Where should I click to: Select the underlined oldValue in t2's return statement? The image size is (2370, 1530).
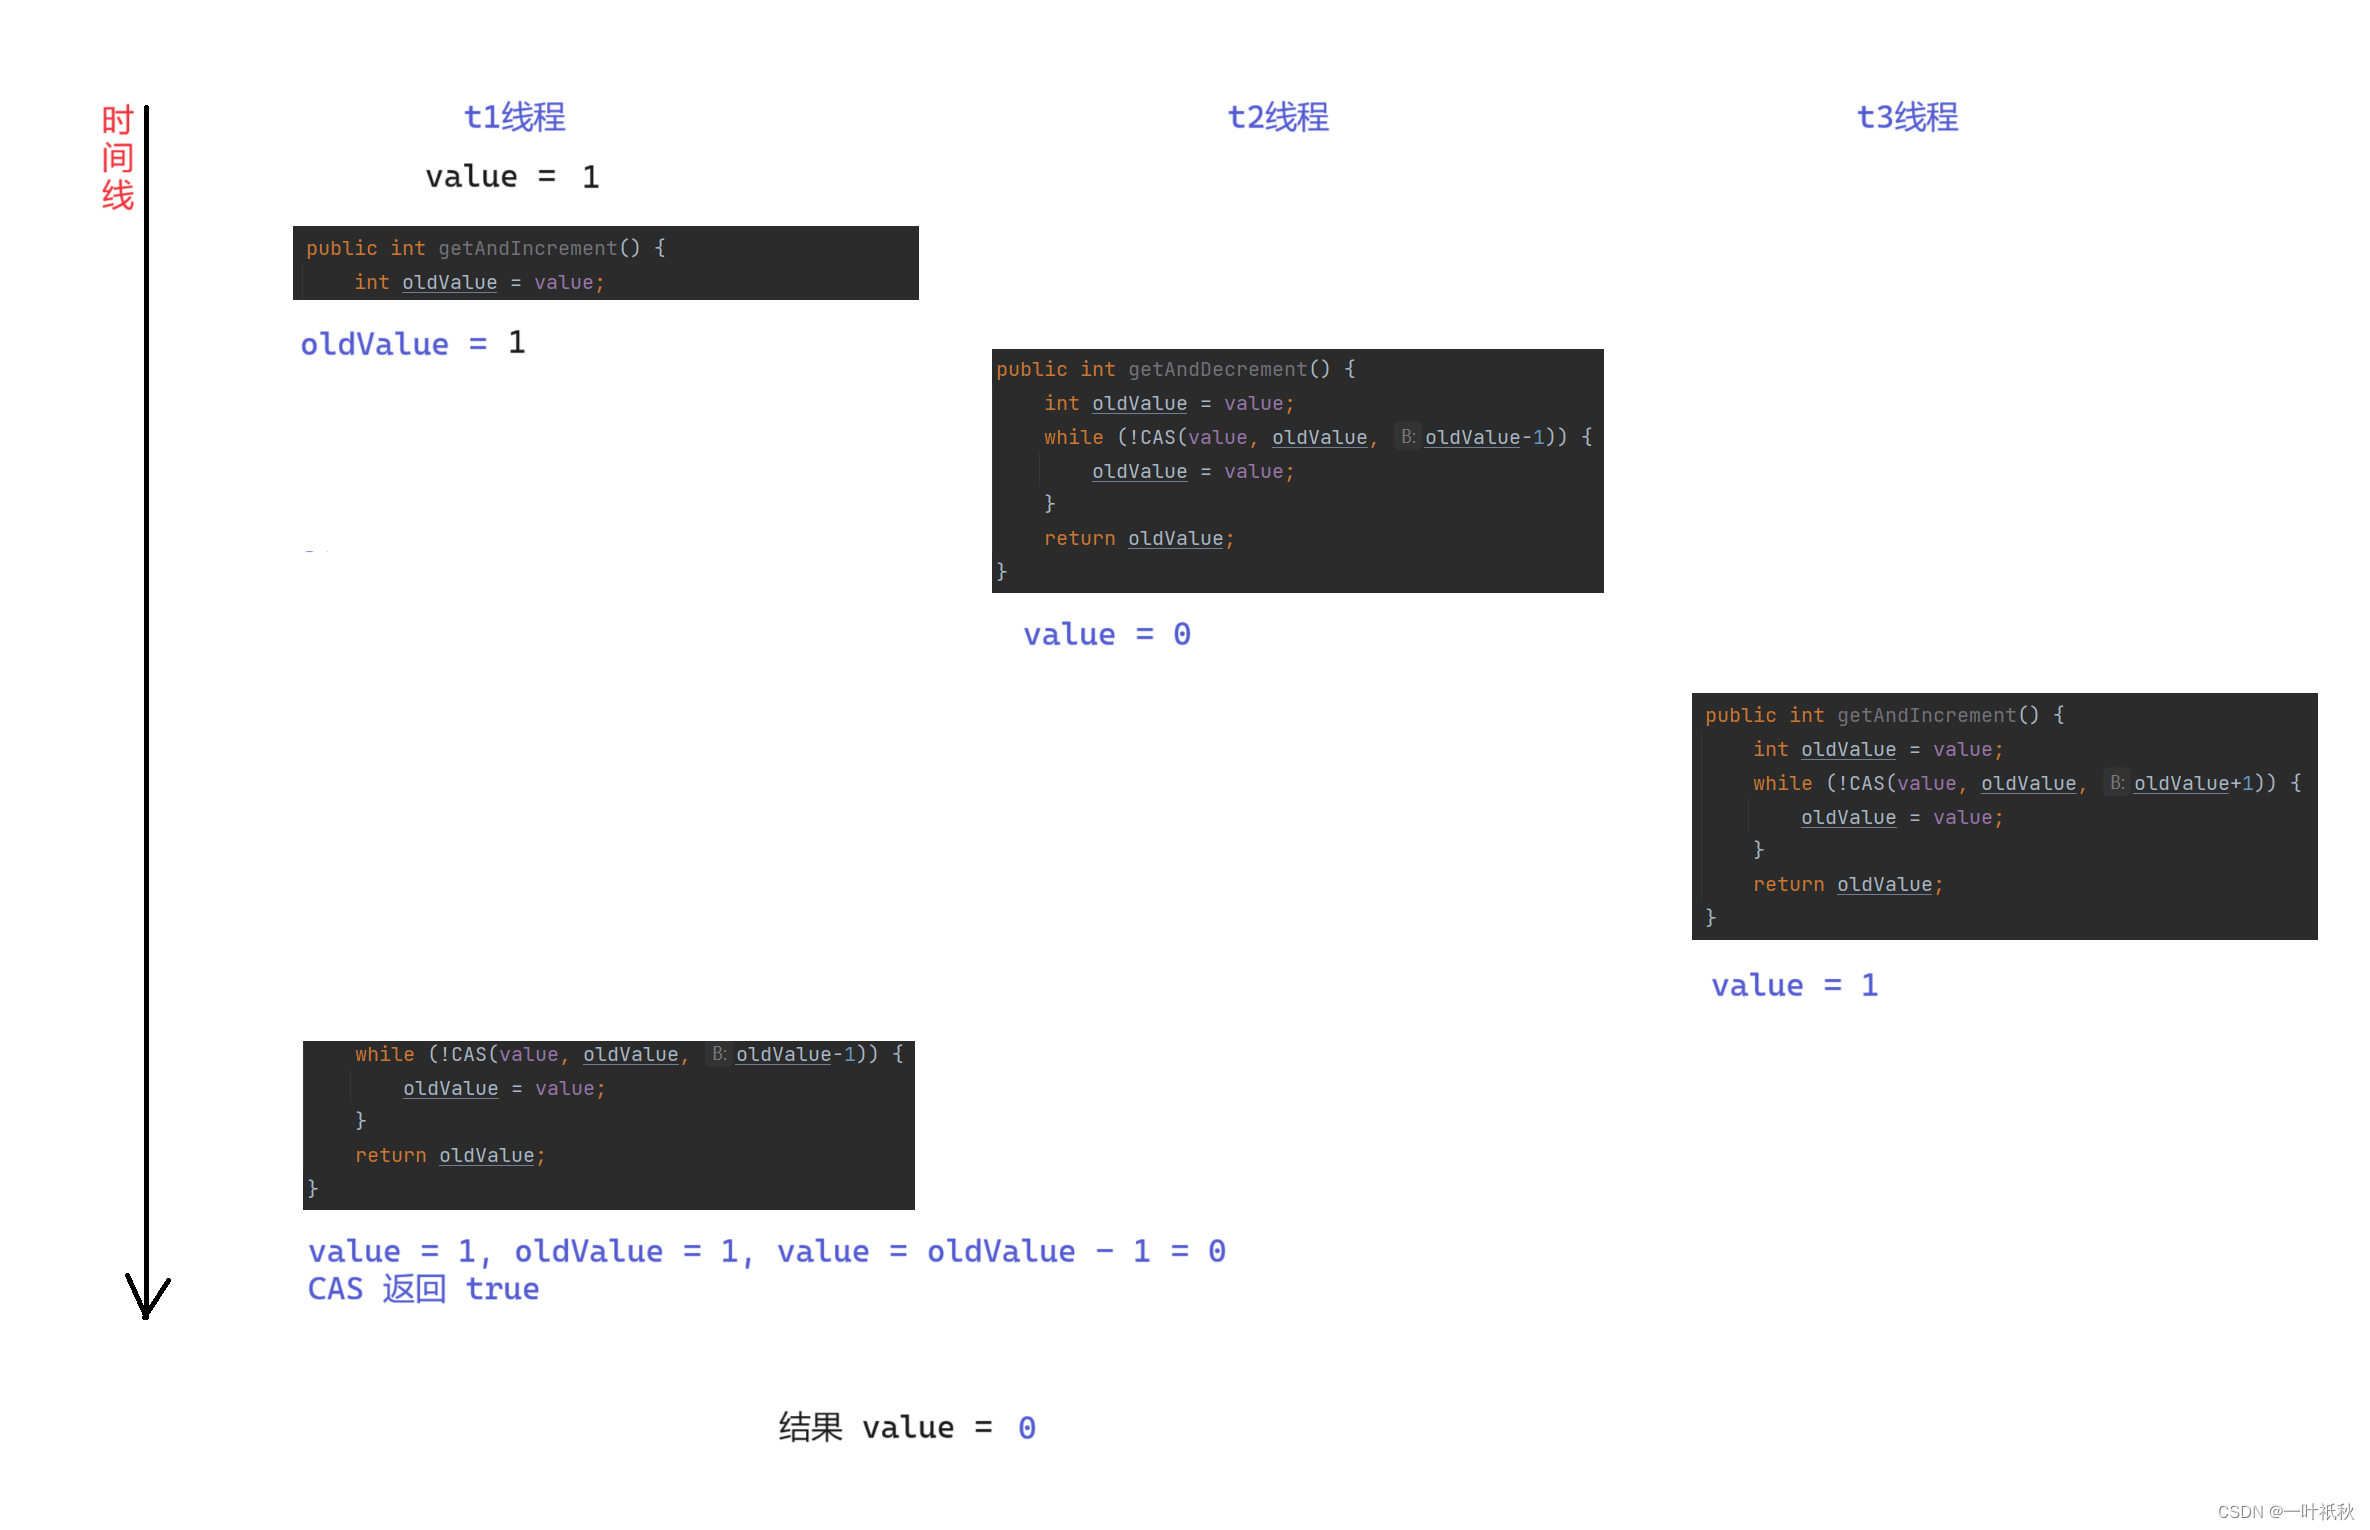tap(1176, 538)
